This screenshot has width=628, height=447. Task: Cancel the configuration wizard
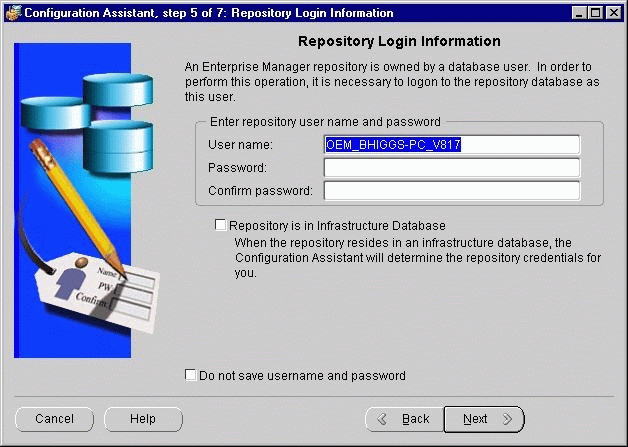click(x=55, y=419)
